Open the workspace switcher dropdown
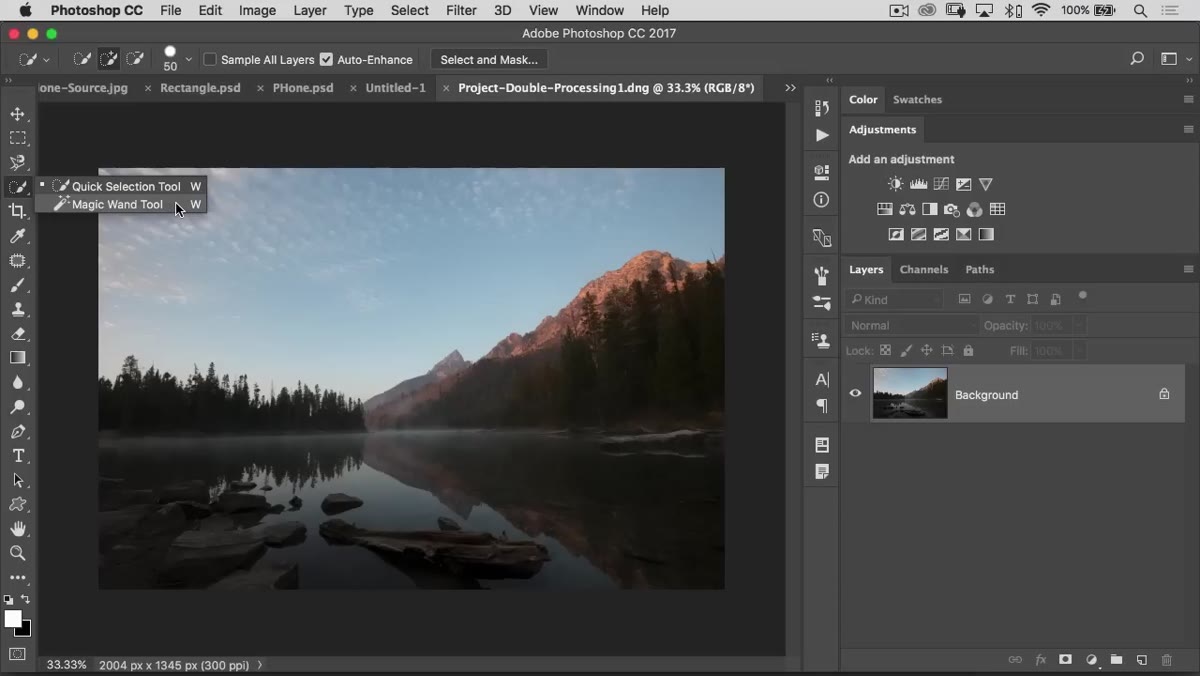 pos(1174,59)
